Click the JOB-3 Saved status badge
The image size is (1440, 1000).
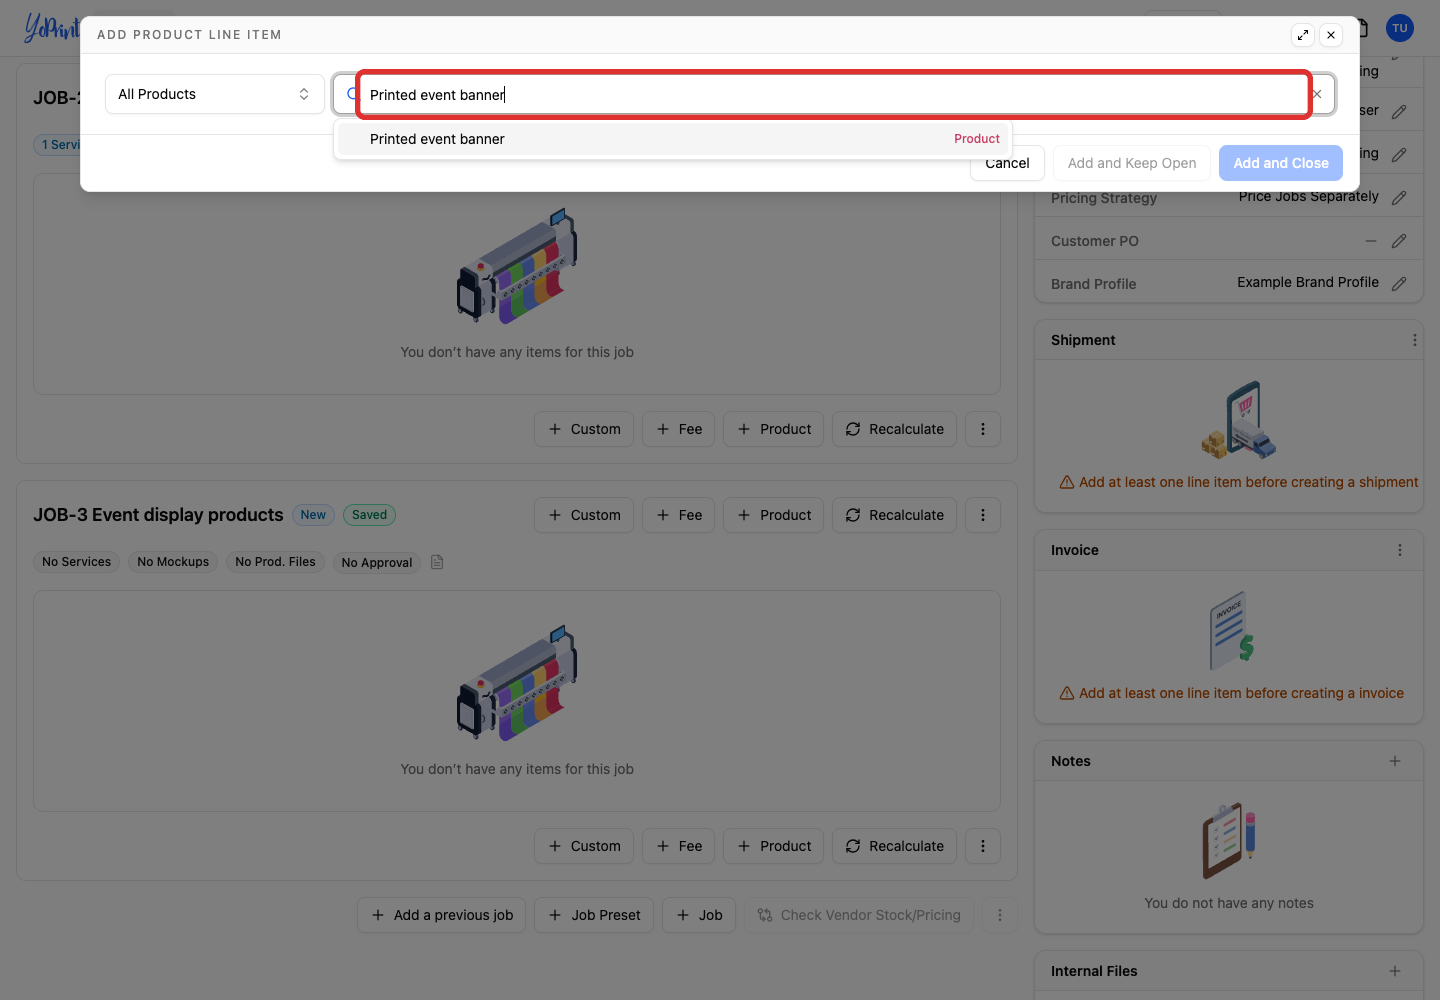click(369, 515)
